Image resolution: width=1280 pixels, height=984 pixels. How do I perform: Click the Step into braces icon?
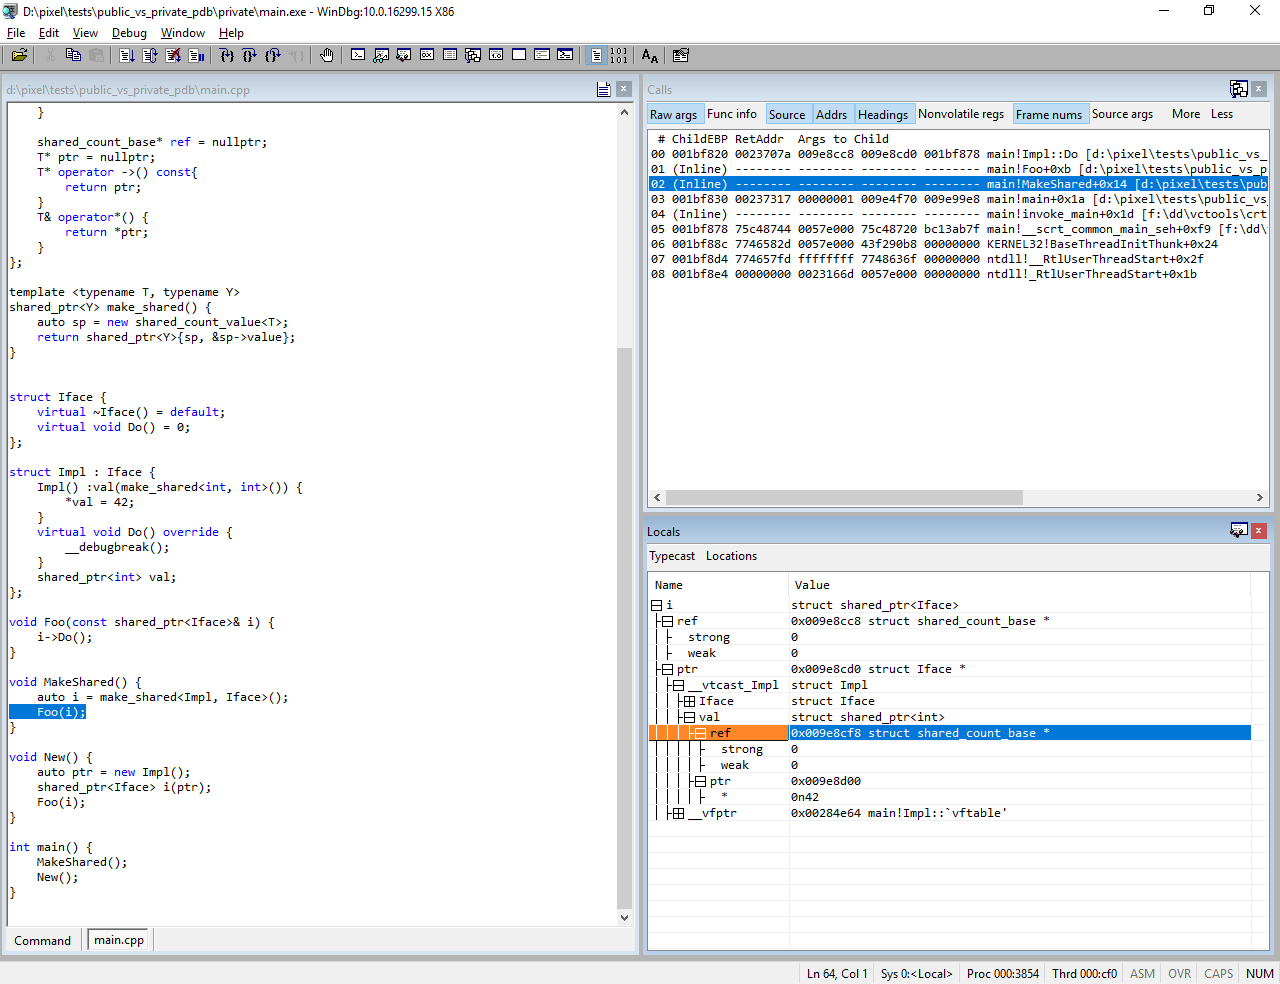(227, 56)
